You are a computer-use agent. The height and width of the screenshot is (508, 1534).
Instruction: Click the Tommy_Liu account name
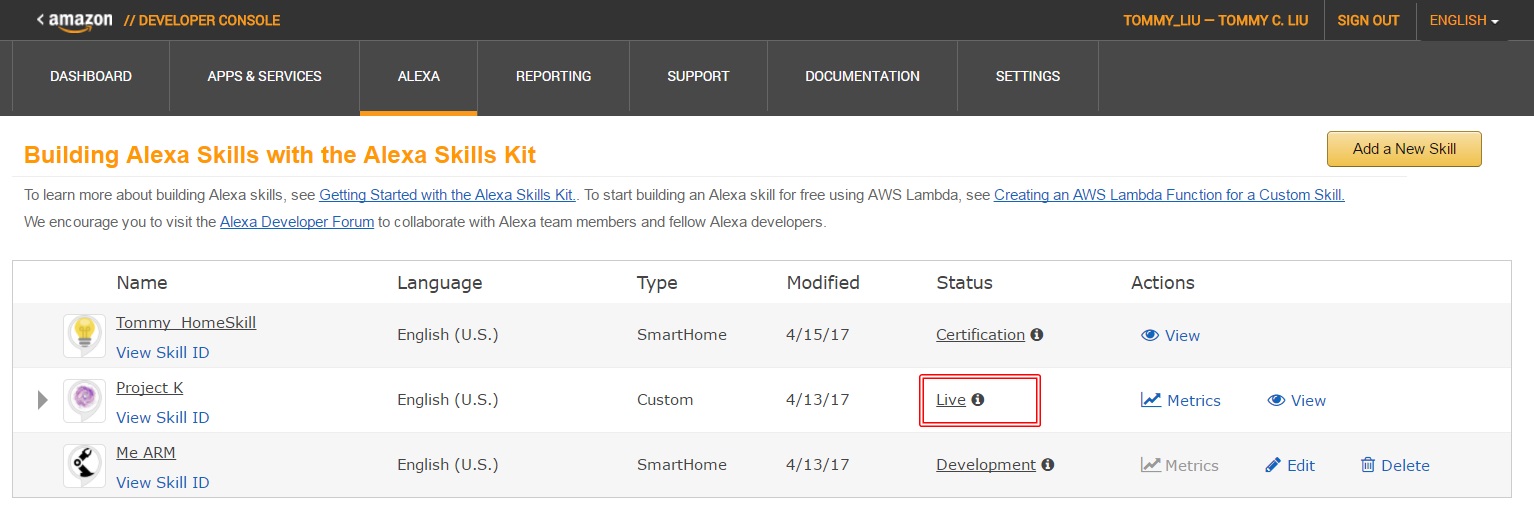(x=1215, y=21)
